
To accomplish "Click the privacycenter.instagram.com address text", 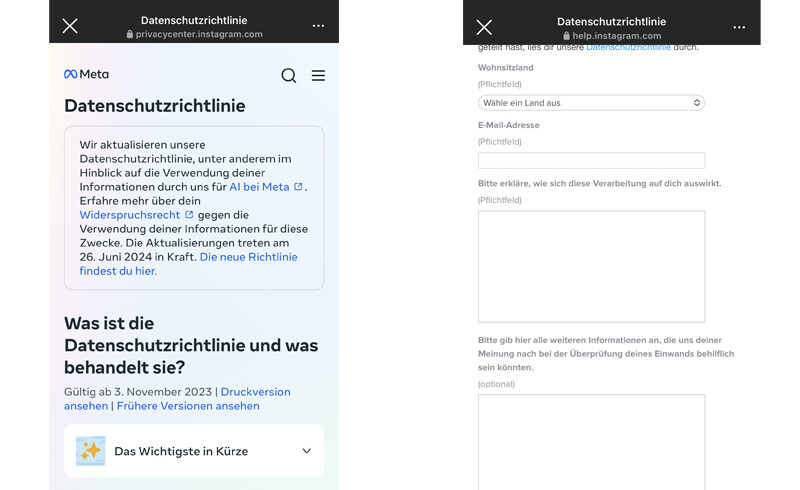I will tap(199, 34).
